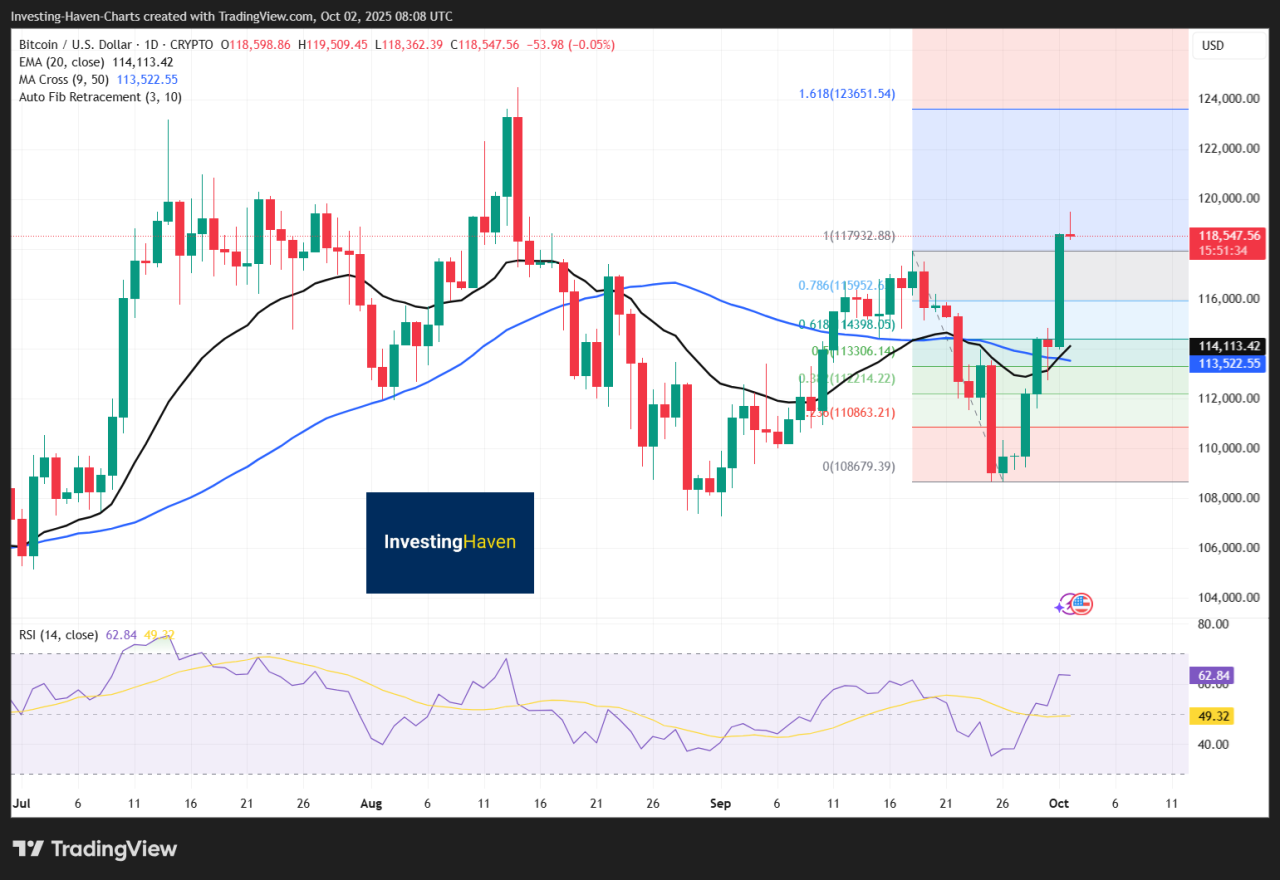Select the RSI (14, close) legend label
Viewport: 1280px width, 880px height.
pos(59,634)
